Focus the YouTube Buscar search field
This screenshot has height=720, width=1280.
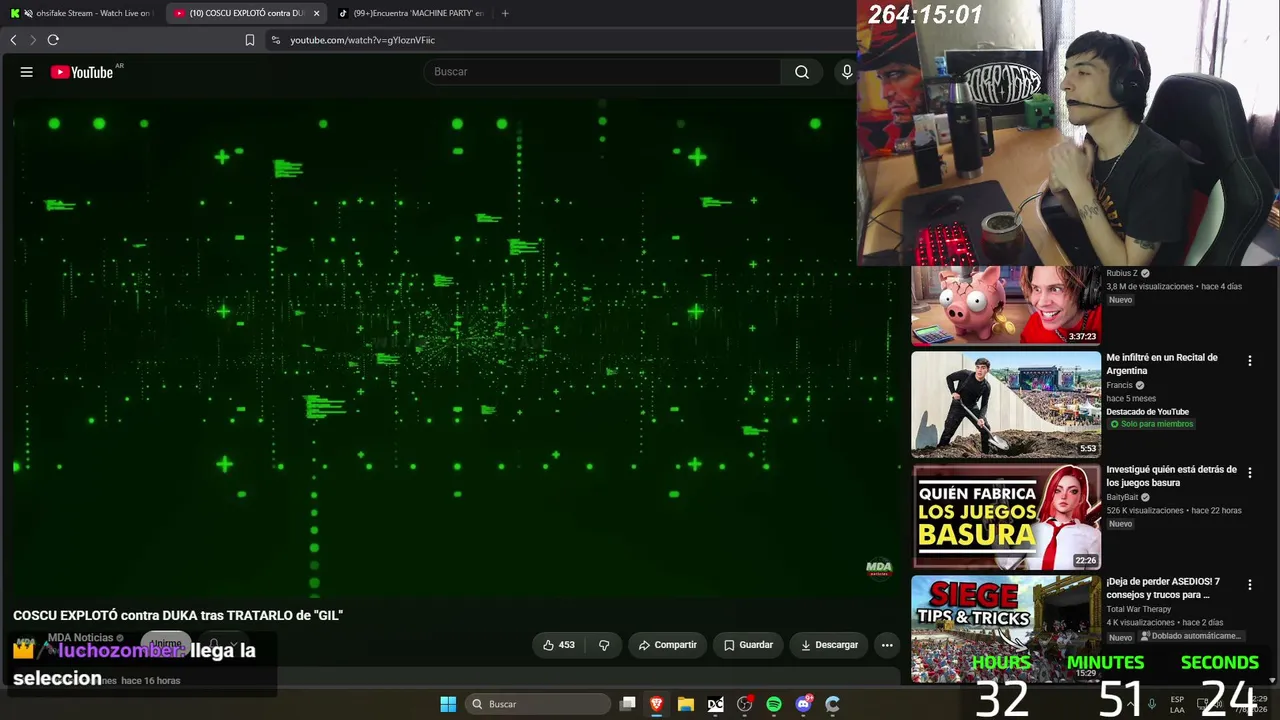[x=602, y=72]
